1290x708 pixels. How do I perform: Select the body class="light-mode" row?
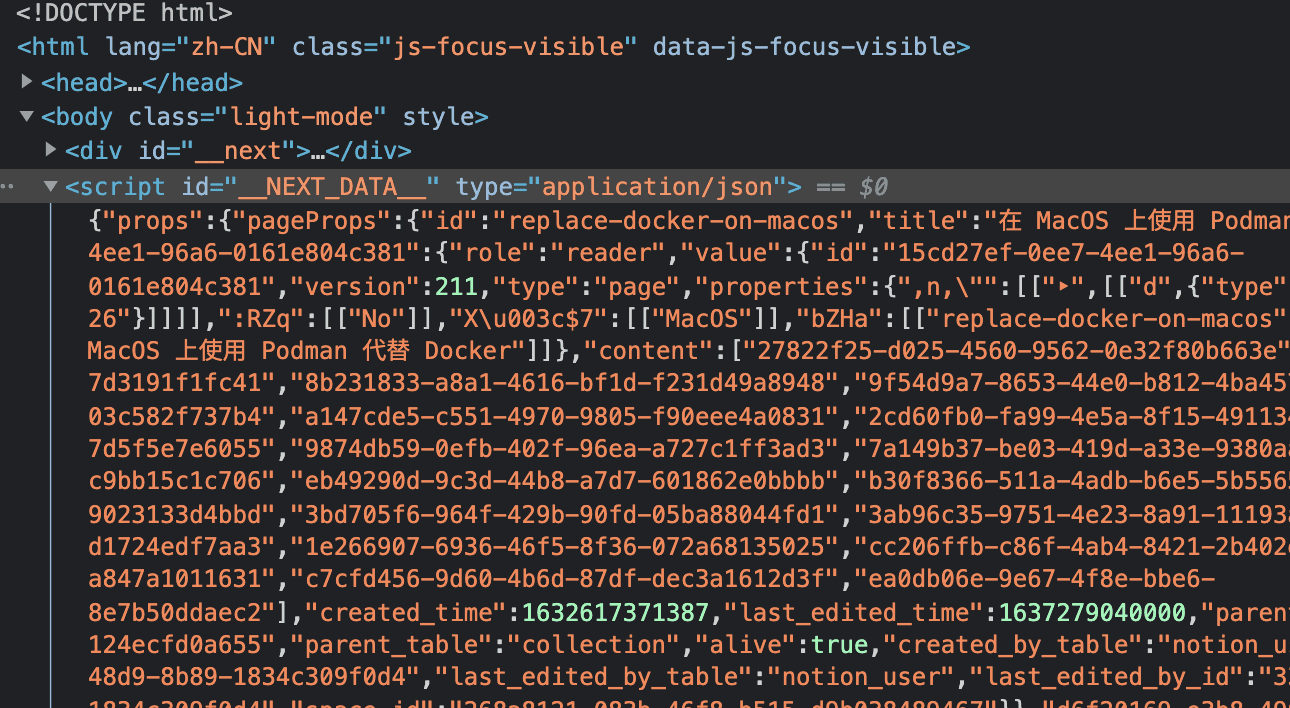(265, 117)
